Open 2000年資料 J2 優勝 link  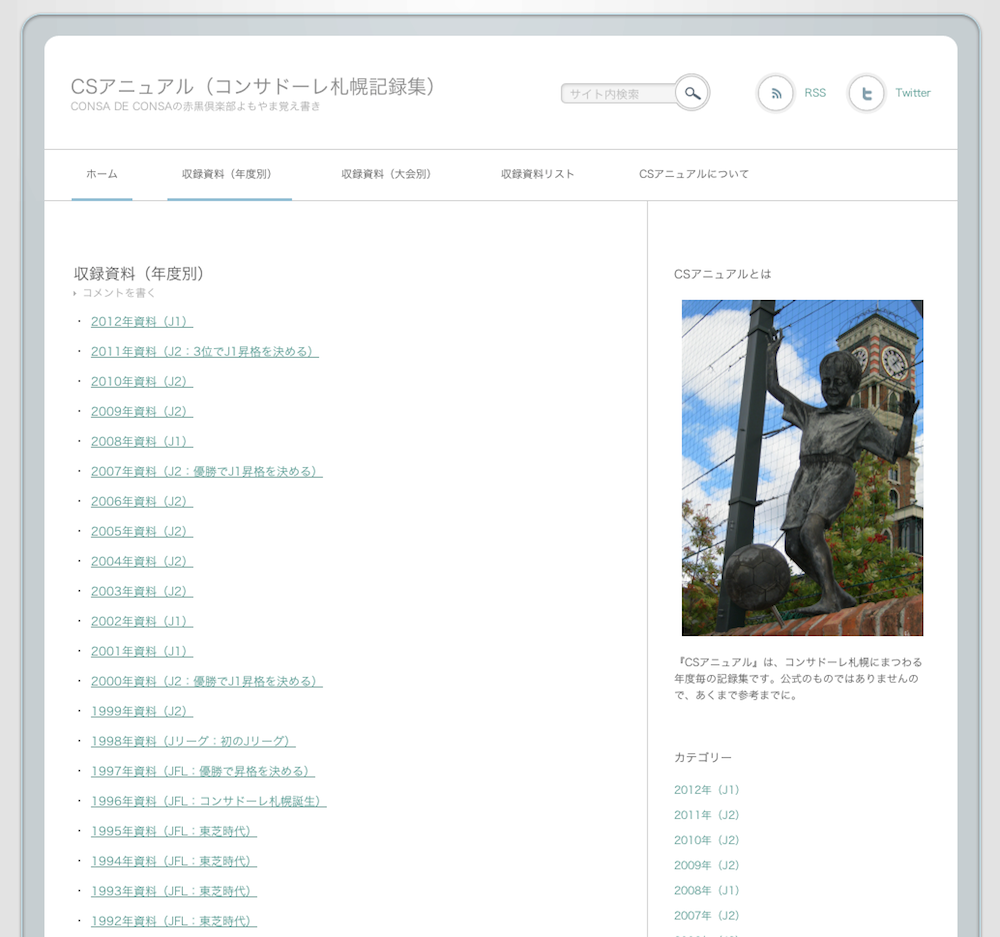point(206,681)
